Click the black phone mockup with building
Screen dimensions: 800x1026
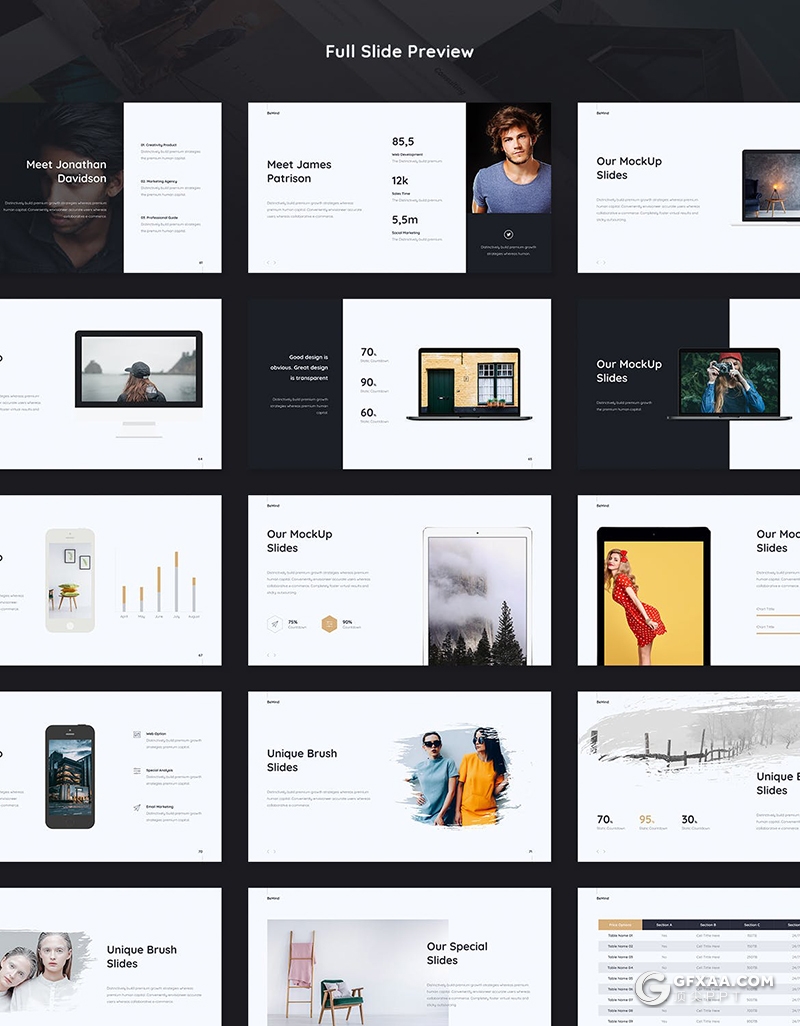(x=70, y=776)
